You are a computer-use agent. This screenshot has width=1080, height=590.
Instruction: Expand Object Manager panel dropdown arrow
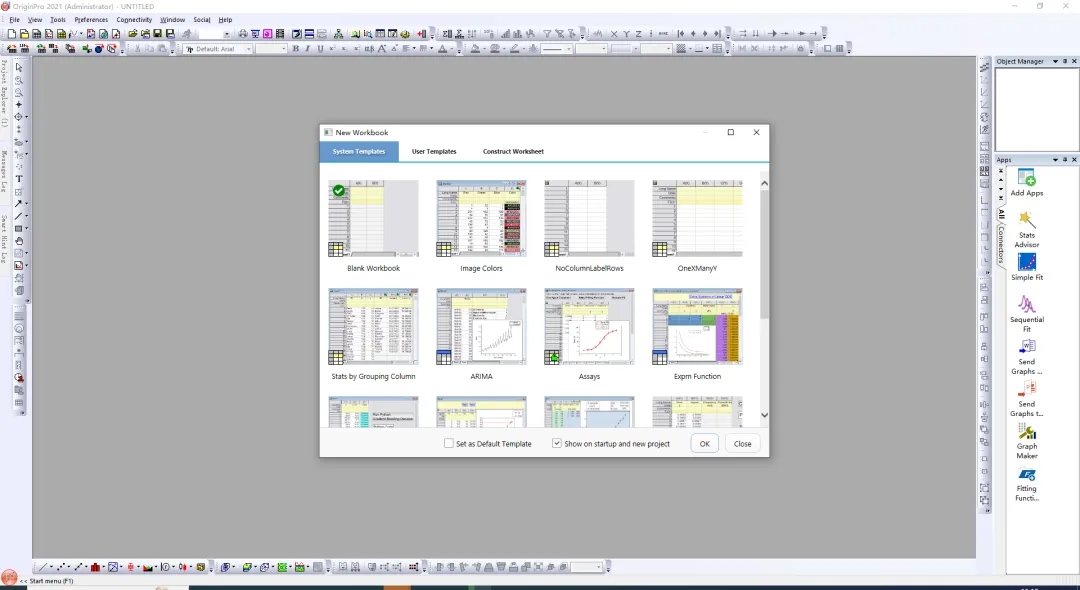click(1055, 61)
